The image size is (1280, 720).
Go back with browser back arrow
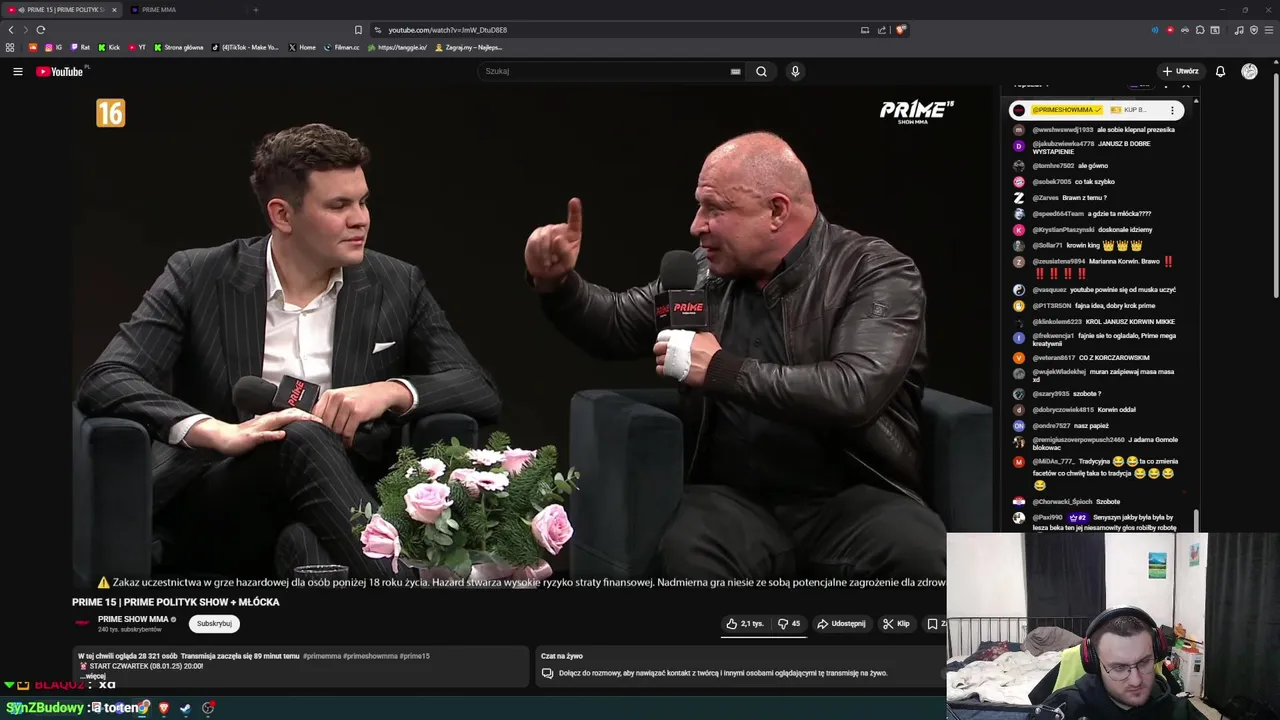coord(11,30)
